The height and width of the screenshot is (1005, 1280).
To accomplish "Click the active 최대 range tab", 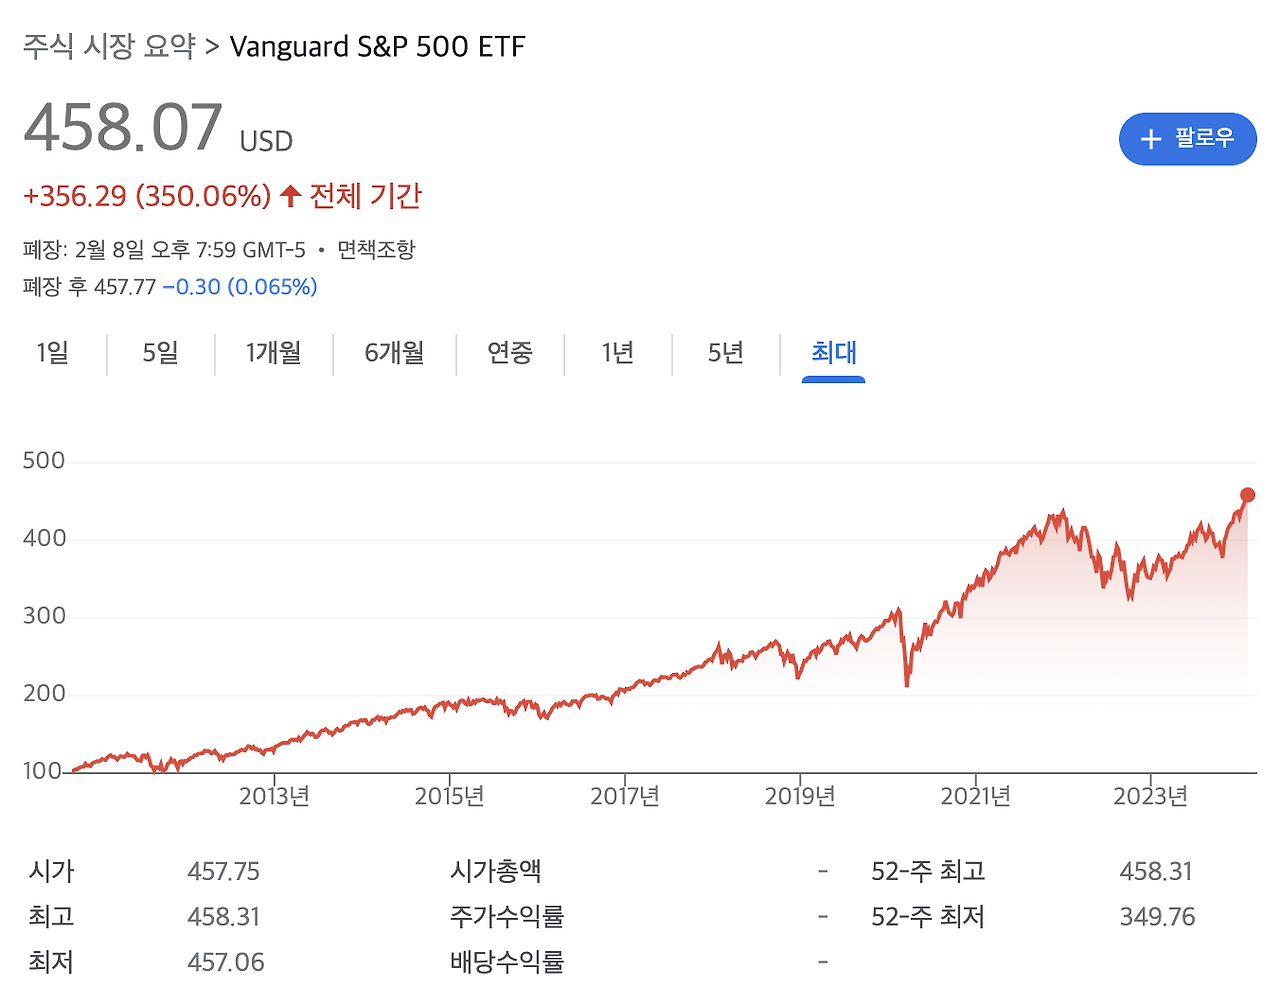I will click(833, 354).
